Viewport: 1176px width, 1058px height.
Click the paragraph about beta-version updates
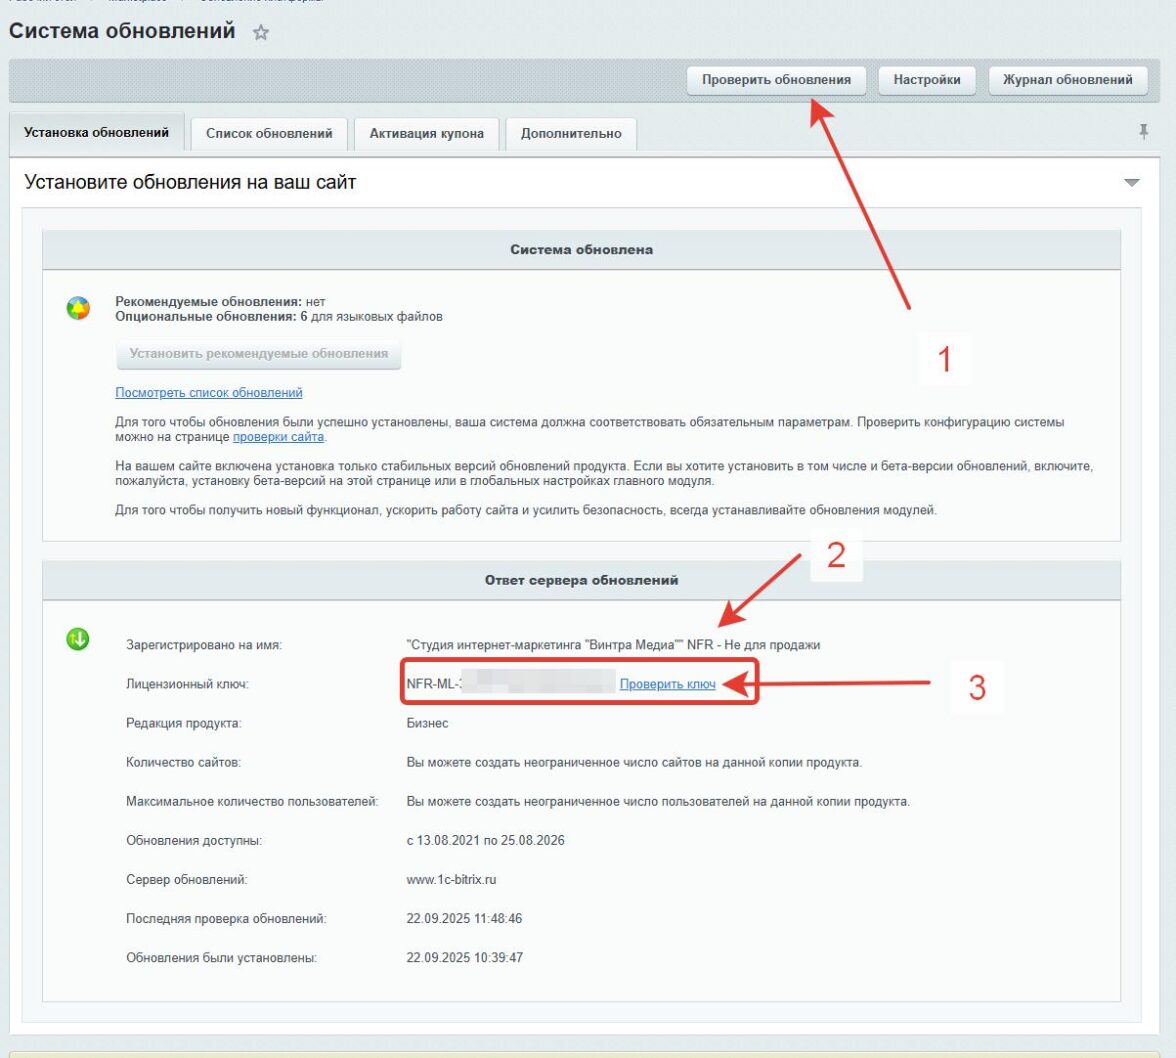click(x=604, y=473)
